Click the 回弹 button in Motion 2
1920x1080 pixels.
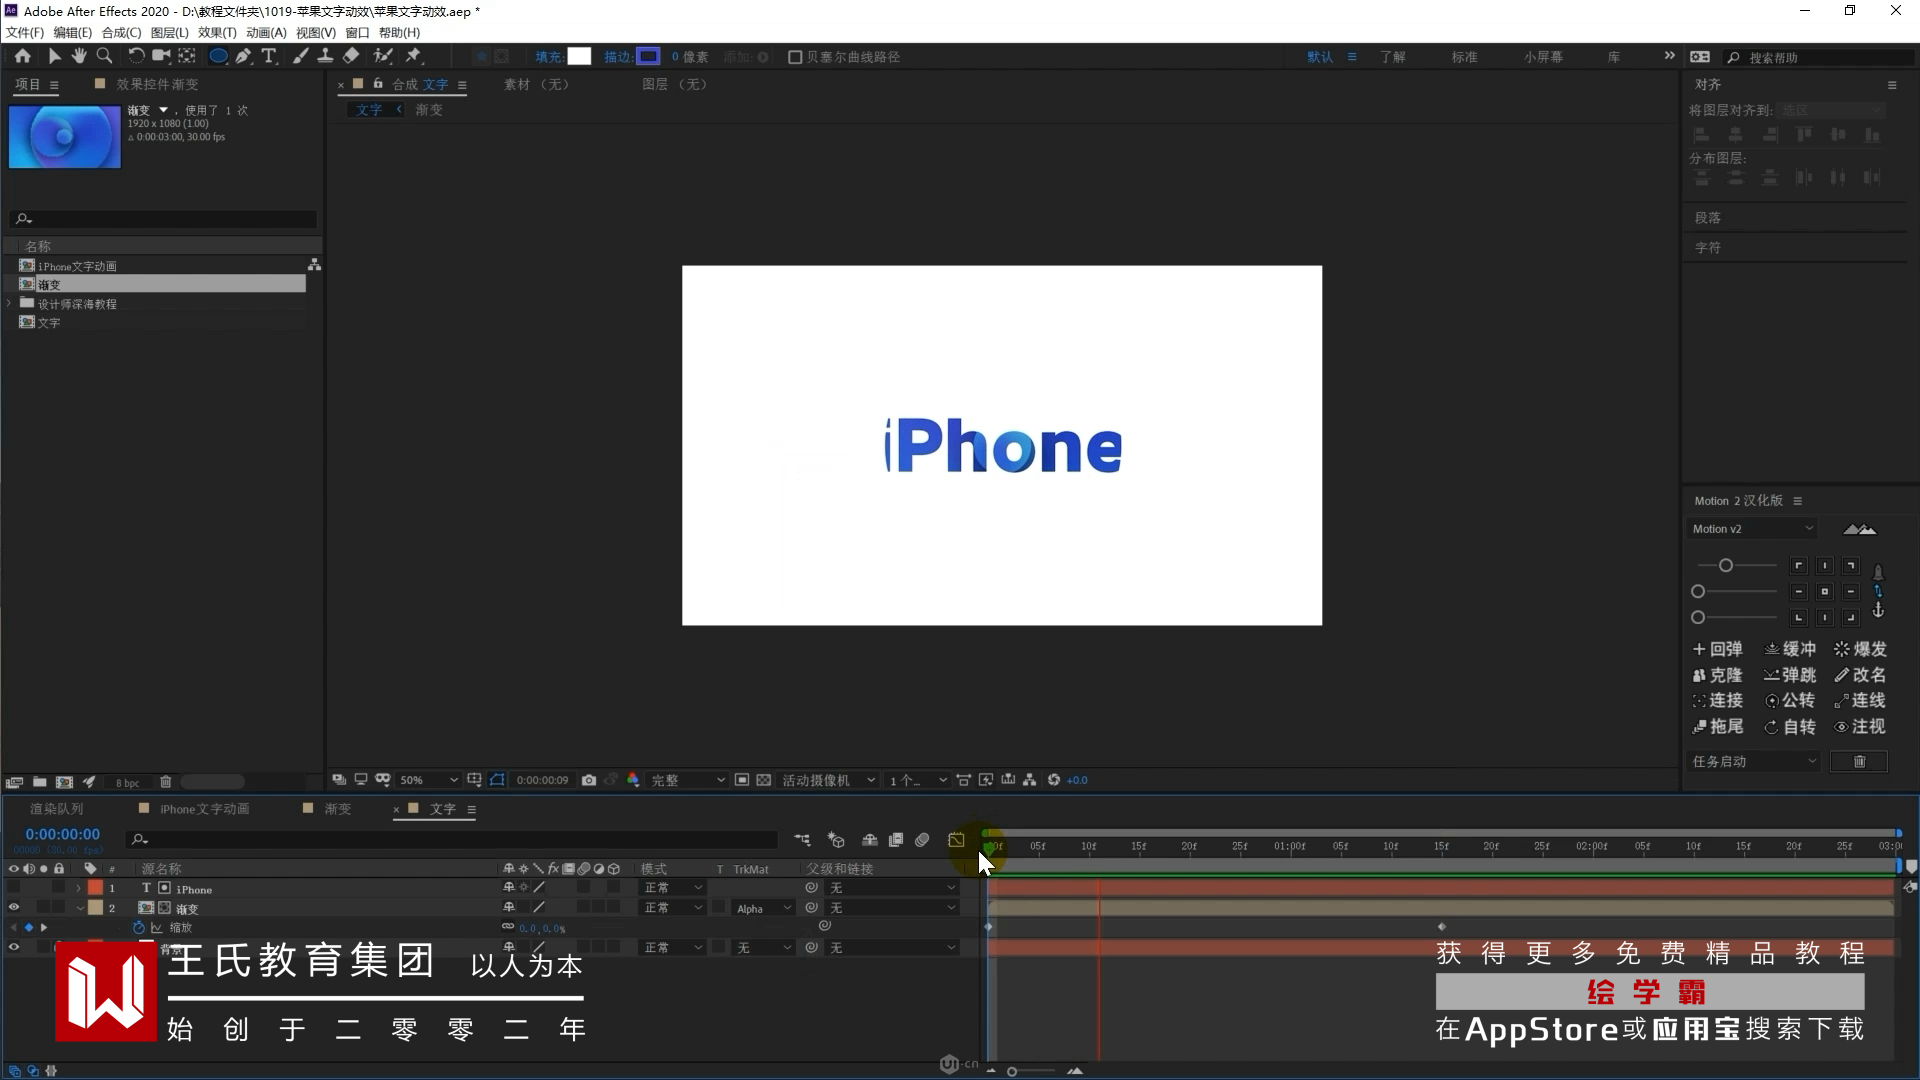[x=1717, y=649]
